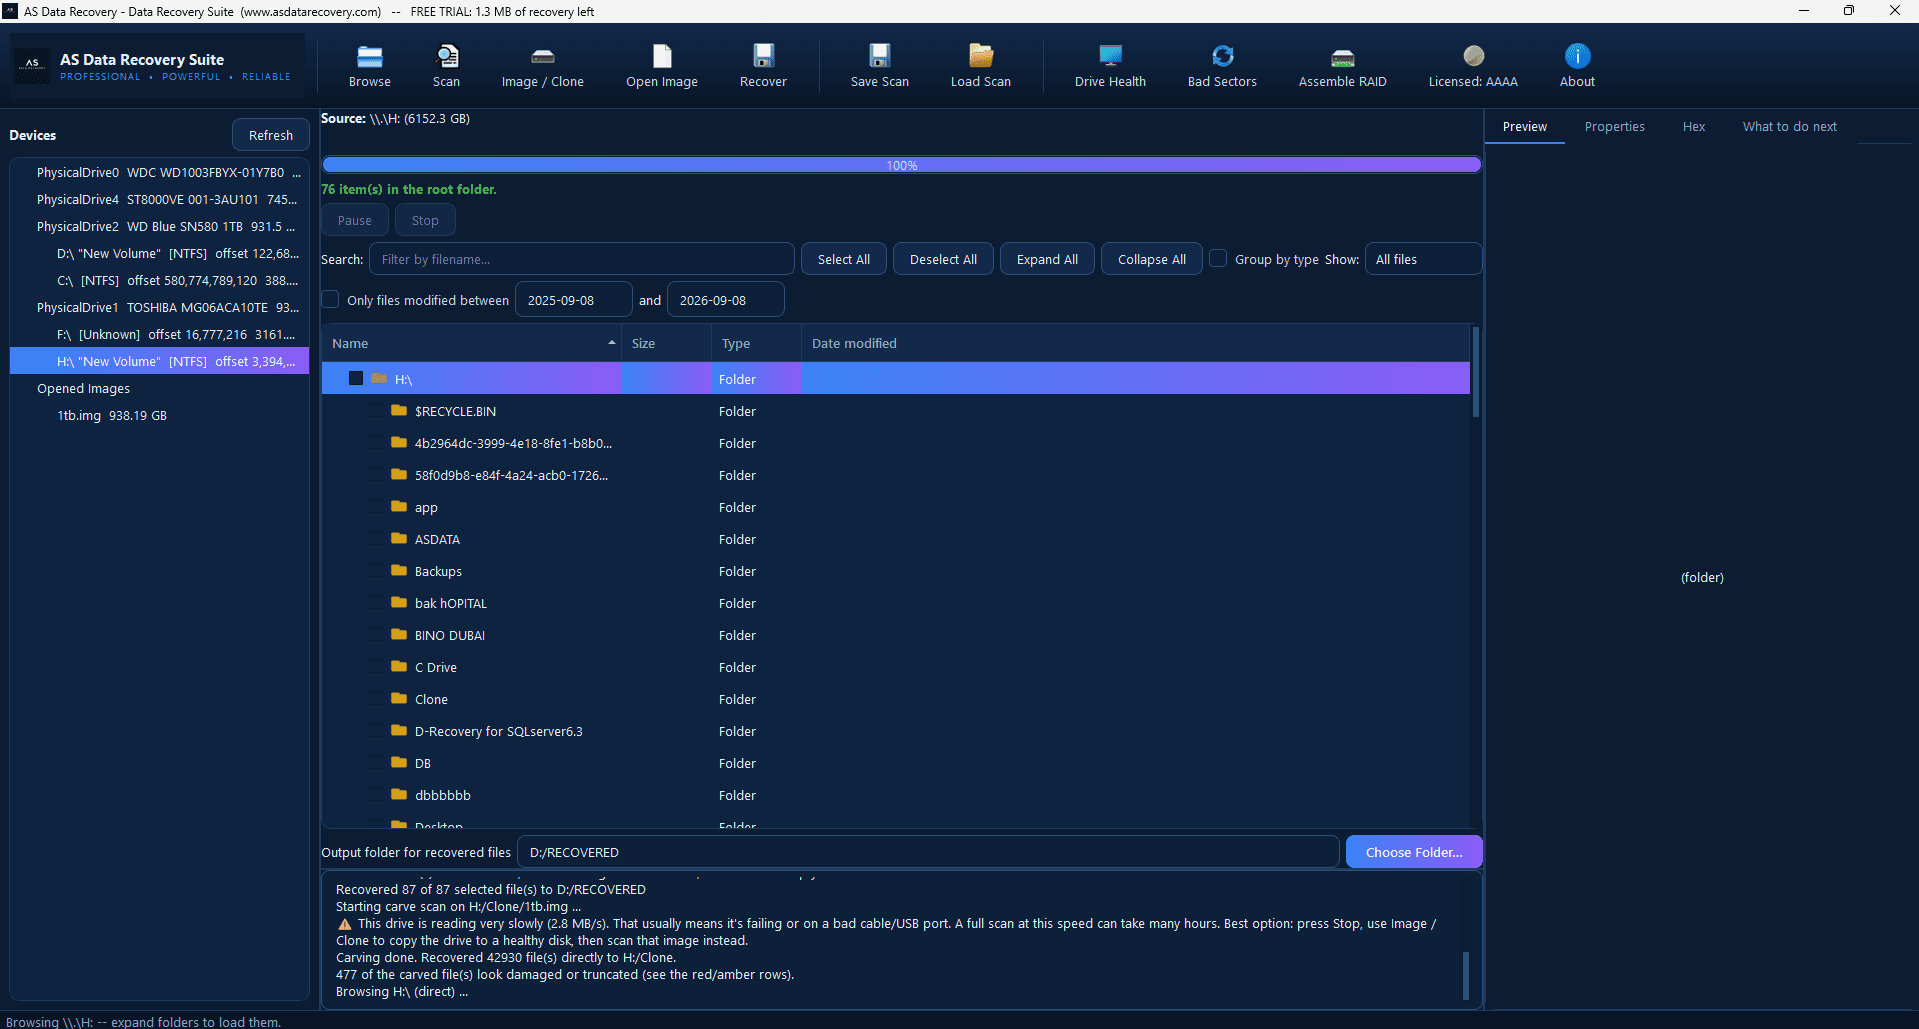Screen dimensions: 1919x1029
Task: Select PhysicalDrive2 WD Blue SN580 device
Action: (166, 227)
